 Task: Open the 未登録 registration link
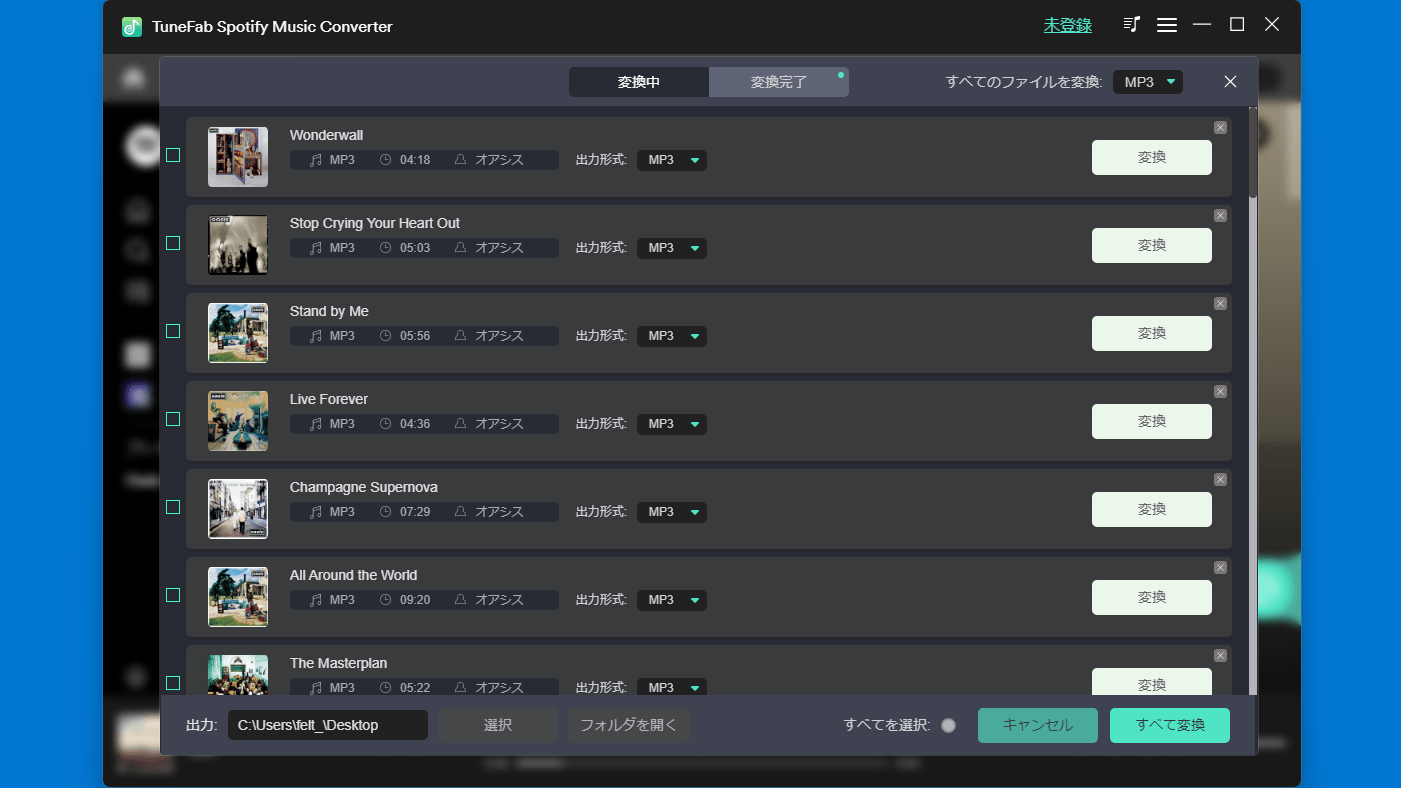(x=1068, y=26)
